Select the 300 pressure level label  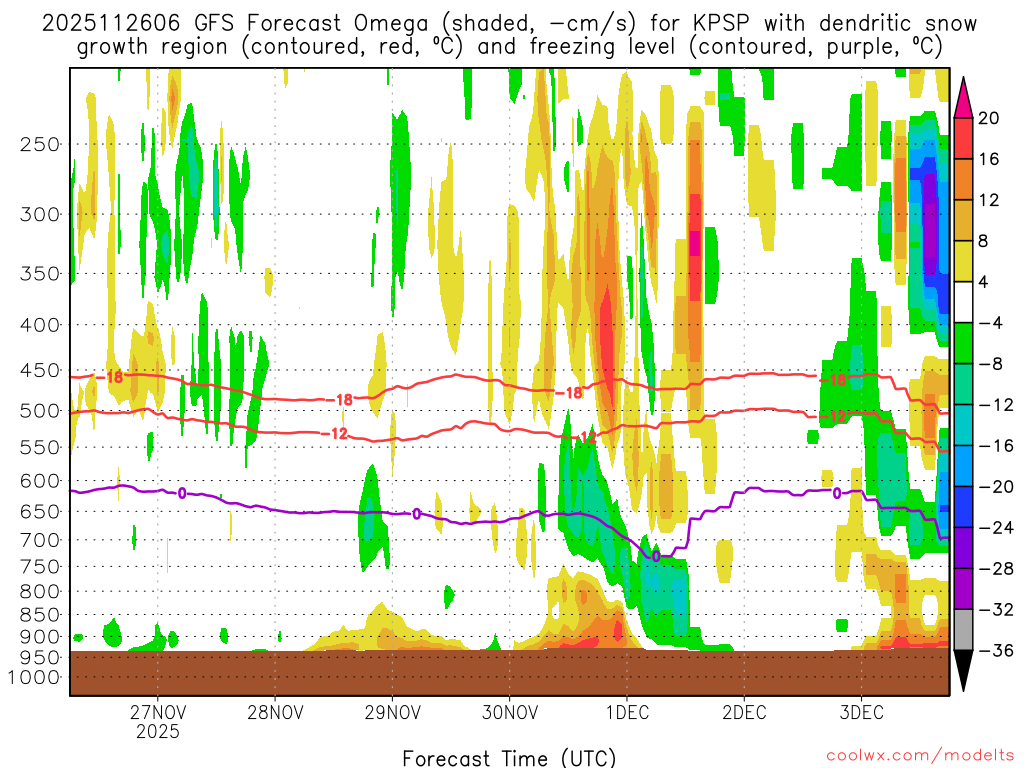(x=40, y=214)
